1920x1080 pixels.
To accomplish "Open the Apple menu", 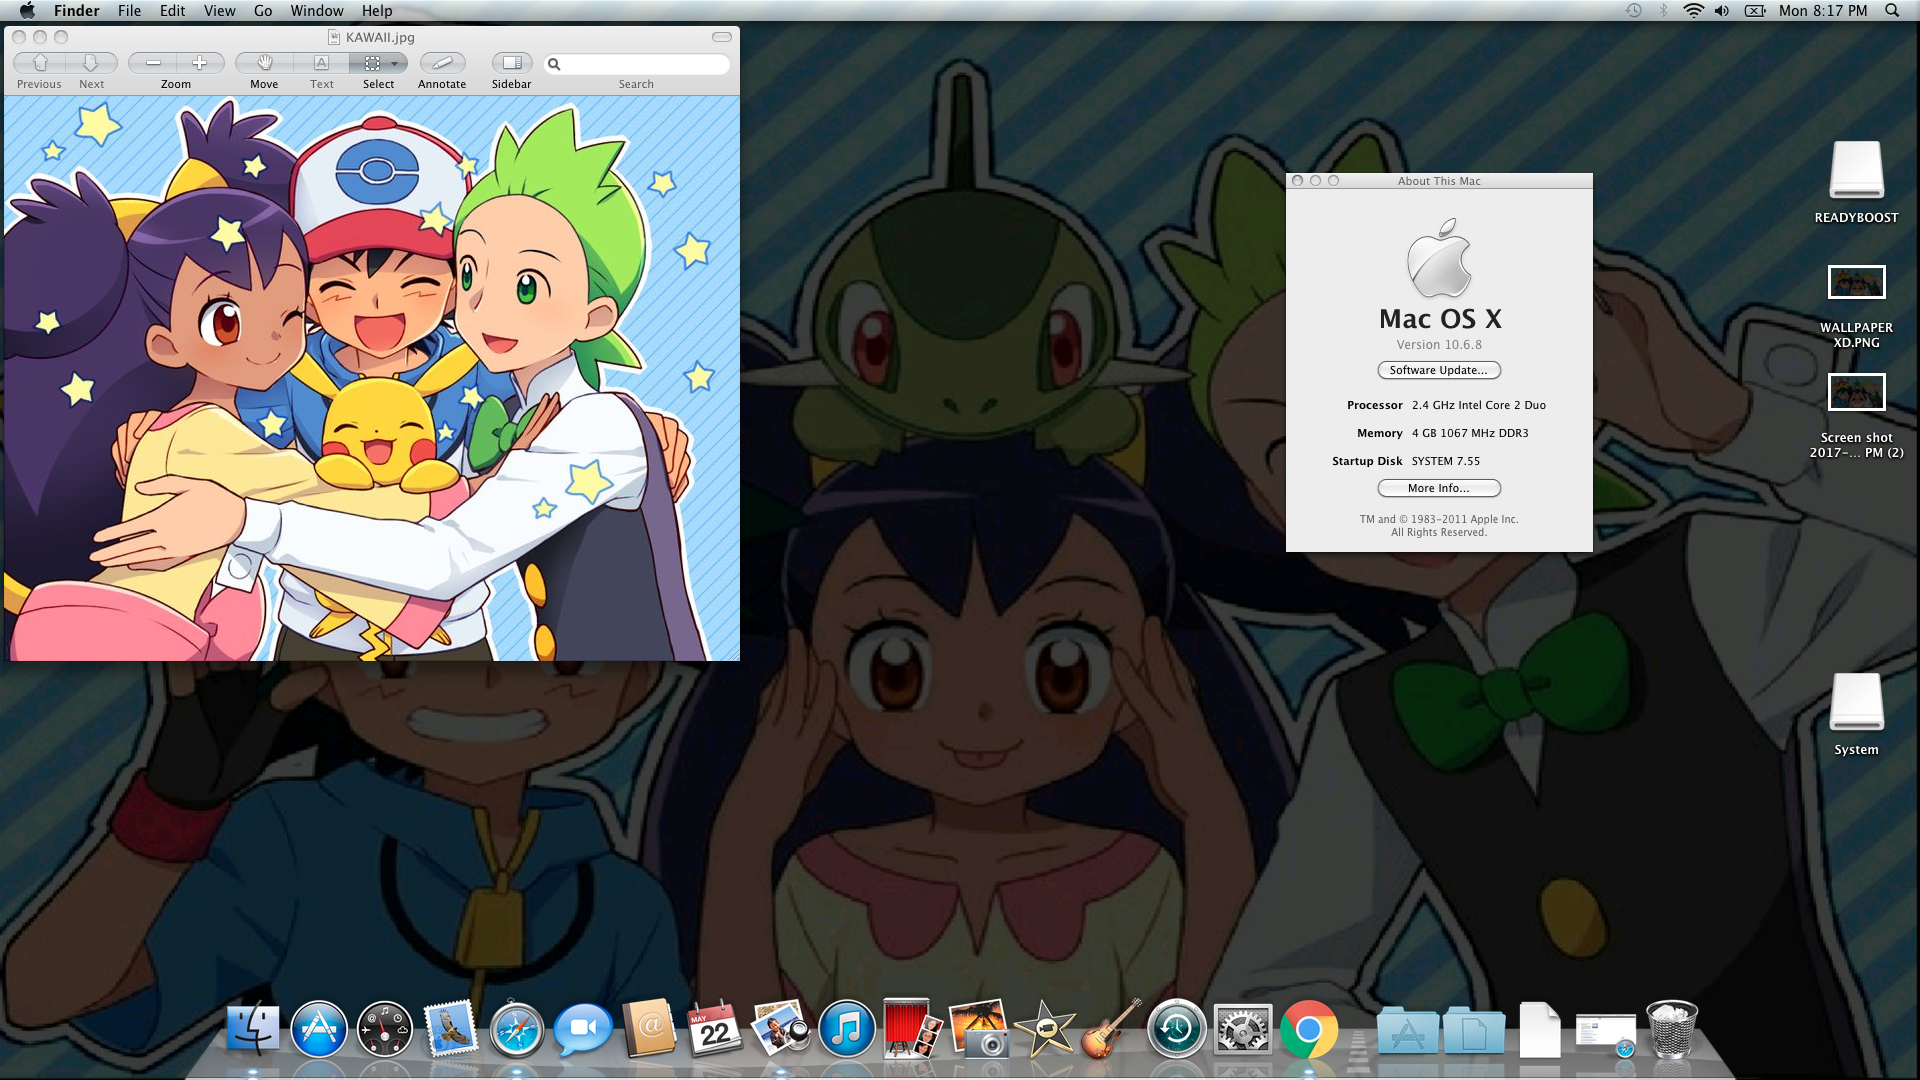I will tap(27, 11).
